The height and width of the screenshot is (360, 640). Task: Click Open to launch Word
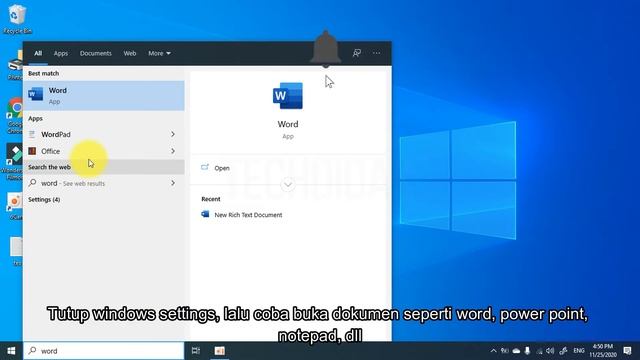222,168
